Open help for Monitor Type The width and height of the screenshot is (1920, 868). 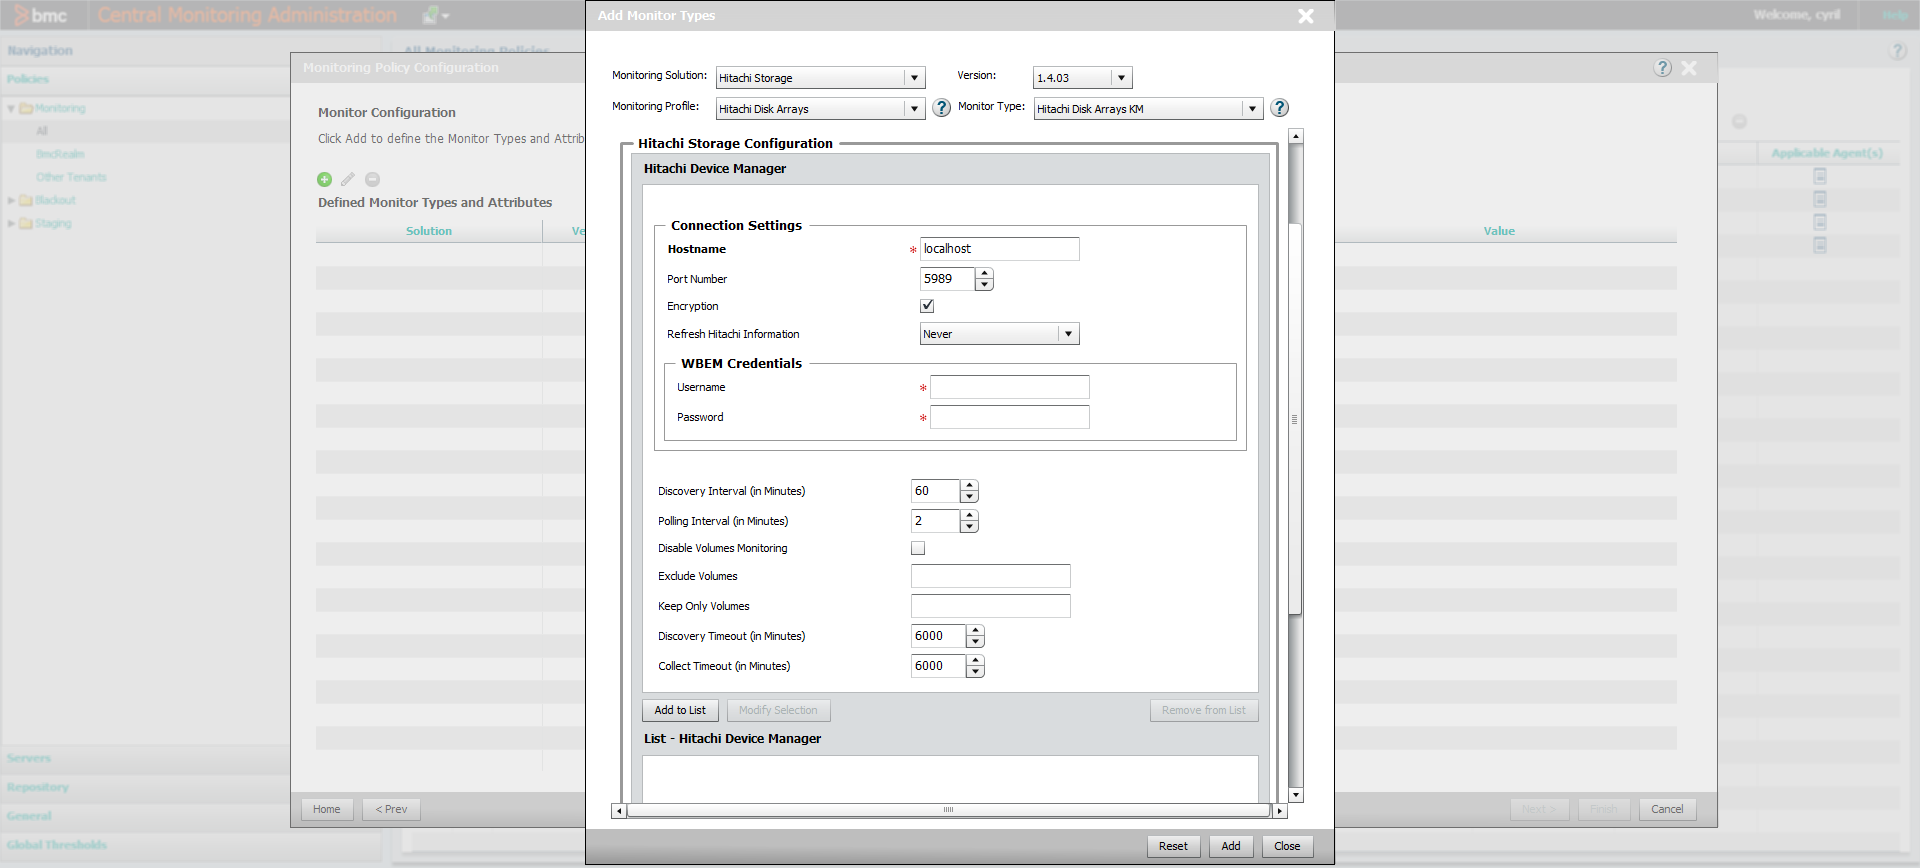[x=1279, y=108]
